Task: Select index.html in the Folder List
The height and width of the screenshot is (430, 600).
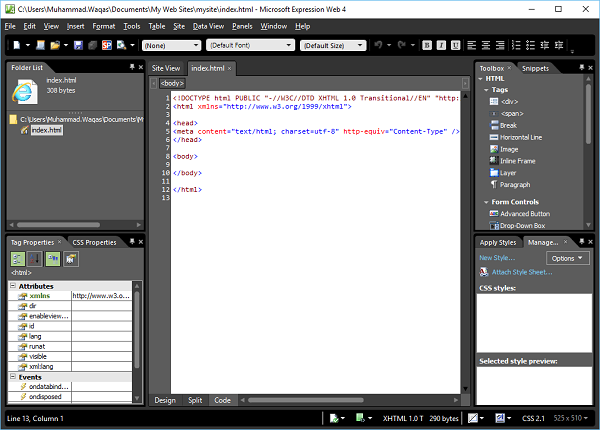Action: [45, 130]
